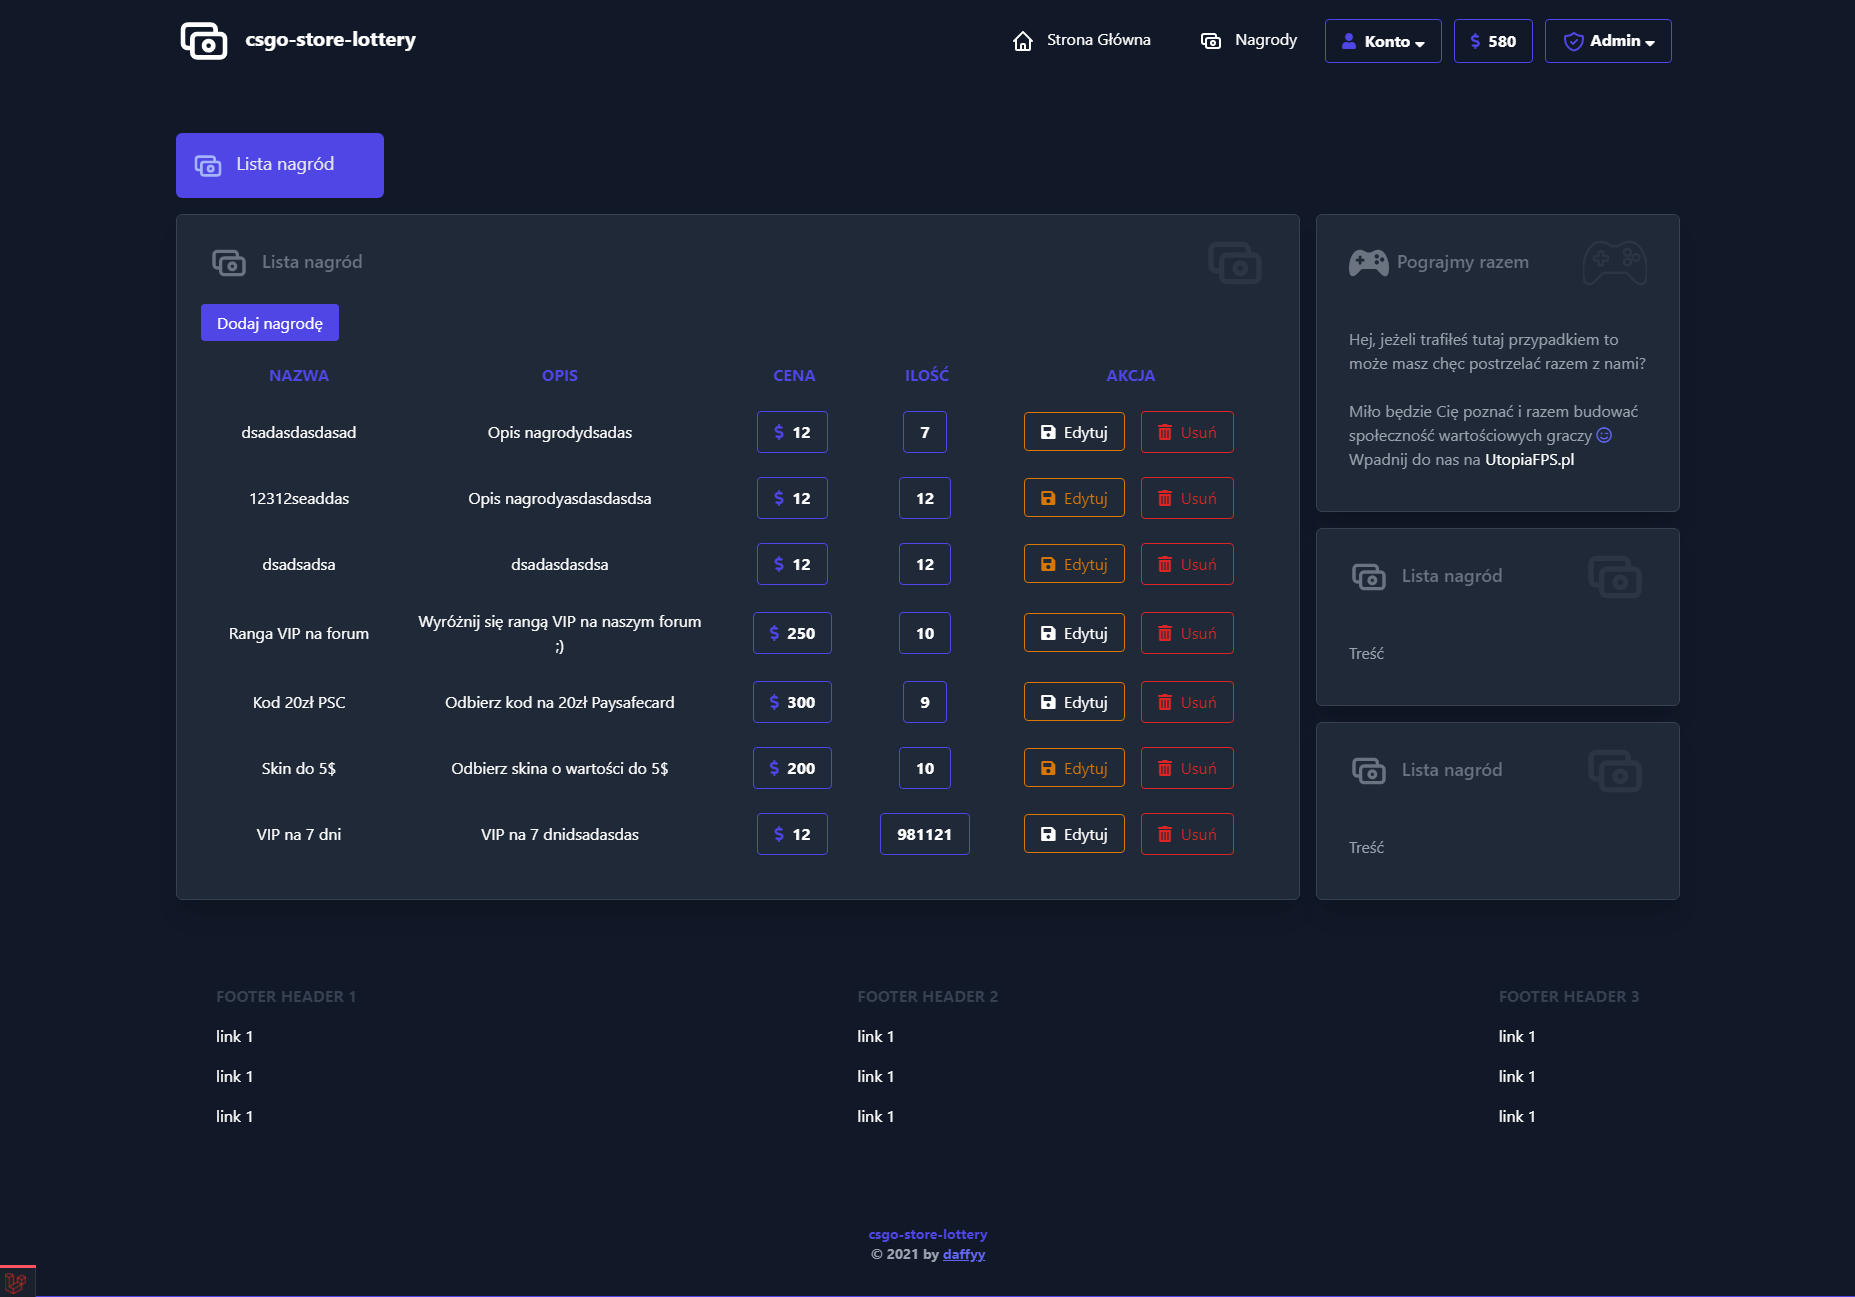
Task: Remove the Kod 20zł PSC reward
Action: (x=1187, y=702)
